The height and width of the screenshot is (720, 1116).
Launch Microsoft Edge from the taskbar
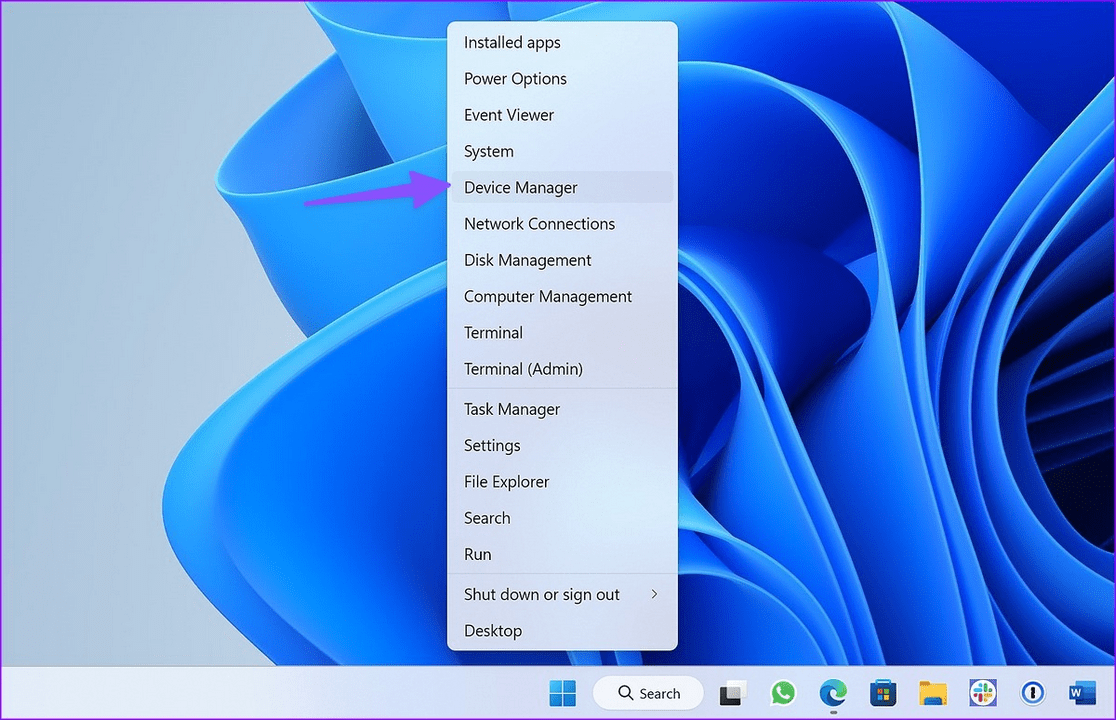point(833,692)
